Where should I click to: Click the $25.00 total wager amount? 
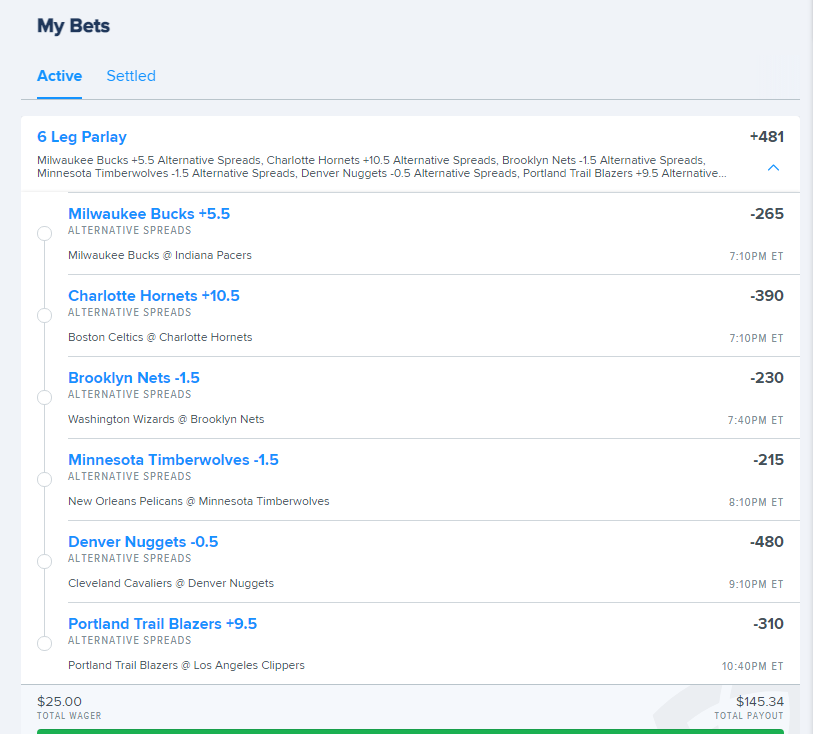coord(59,701)
